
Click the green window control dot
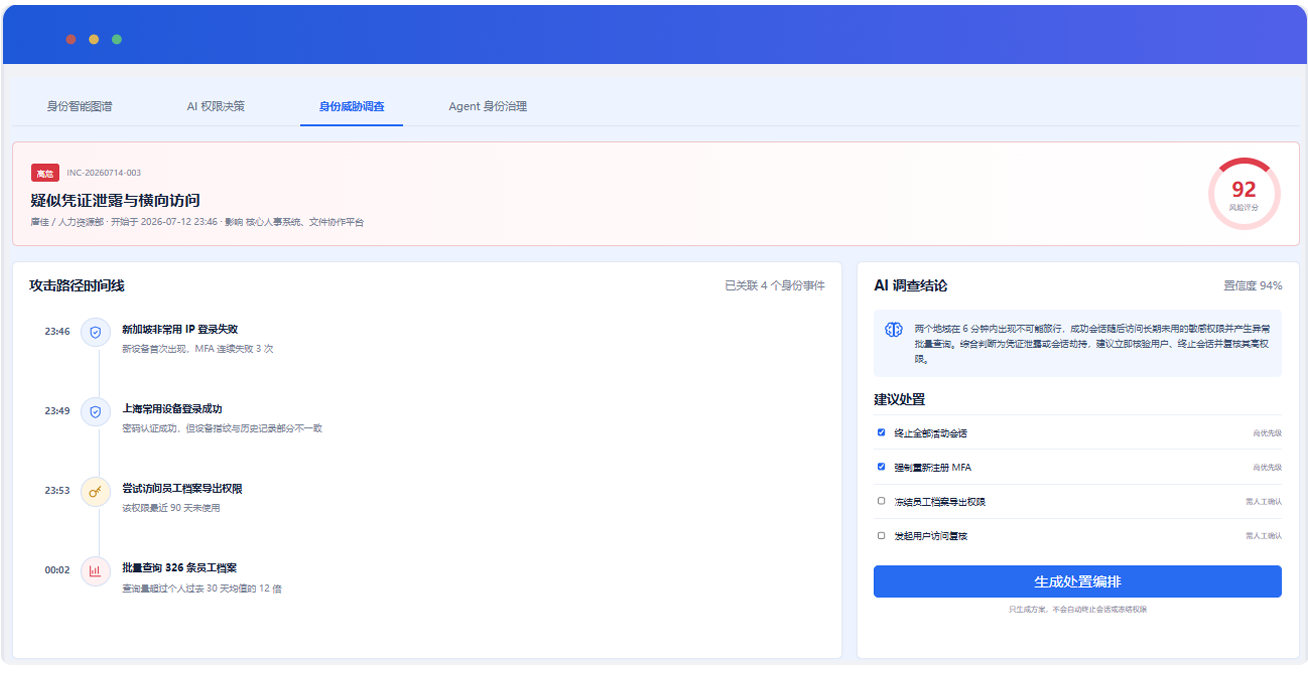pos(117,39)
